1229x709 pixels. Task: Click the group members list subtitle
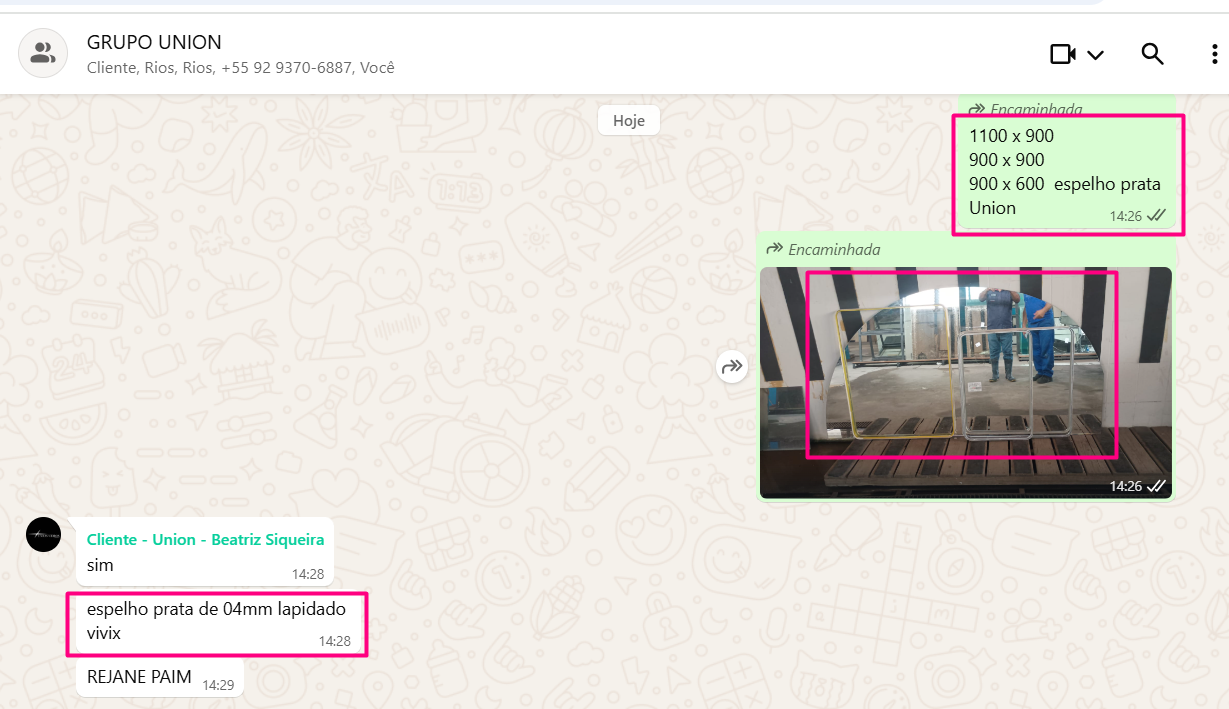240,68
